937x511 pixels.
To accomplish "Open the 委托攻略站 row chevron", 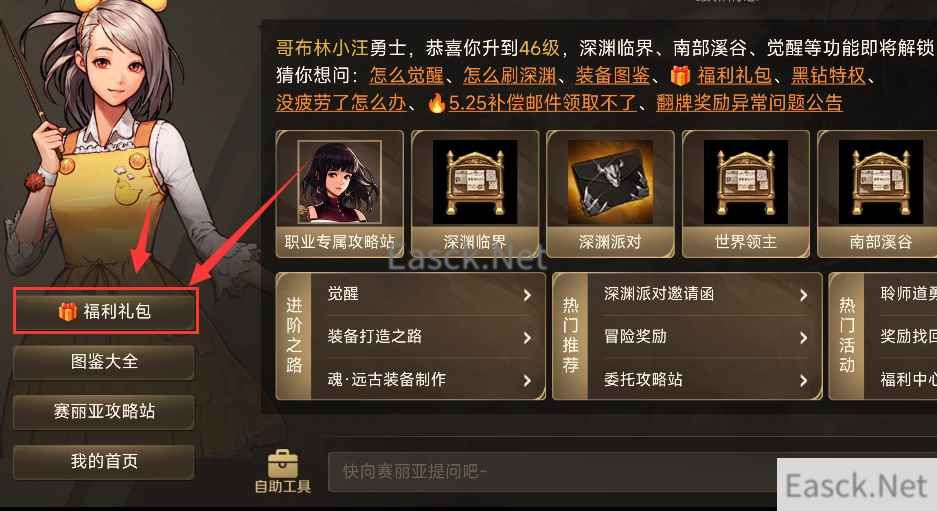I will coord(803,381).
